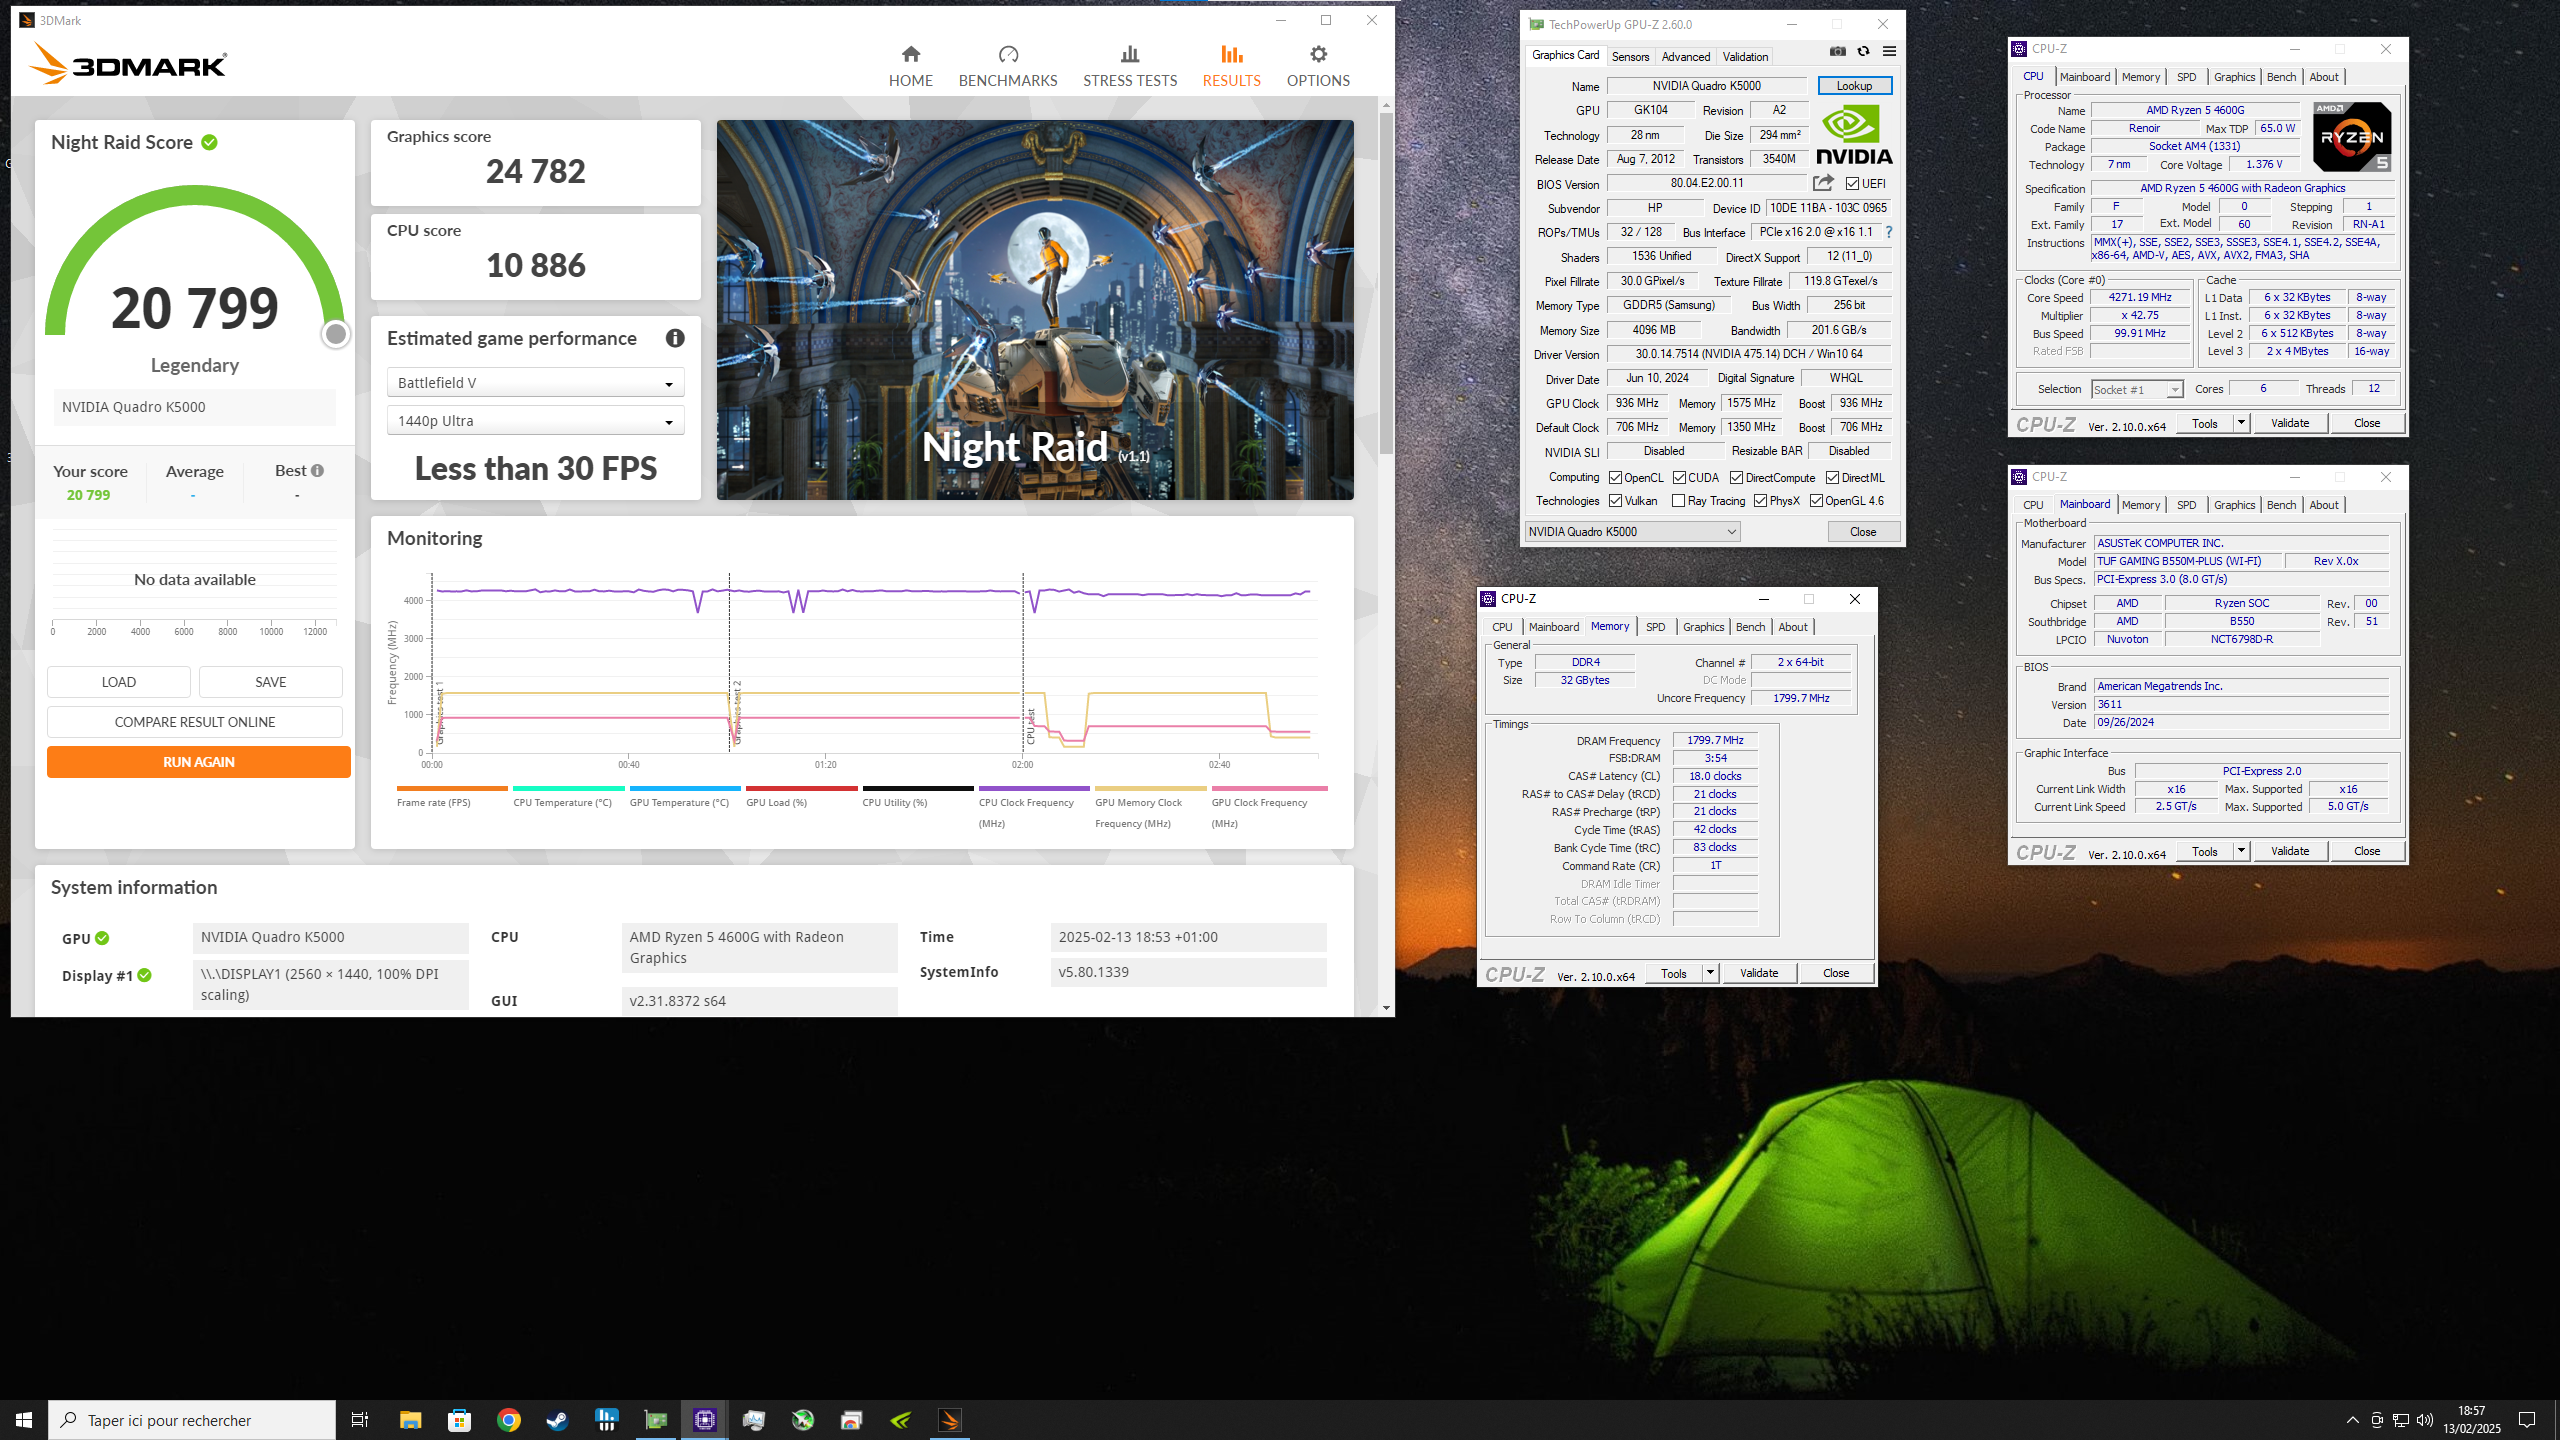Take a GPU-Z screenshot with camera icon

tap(1837, 52)
